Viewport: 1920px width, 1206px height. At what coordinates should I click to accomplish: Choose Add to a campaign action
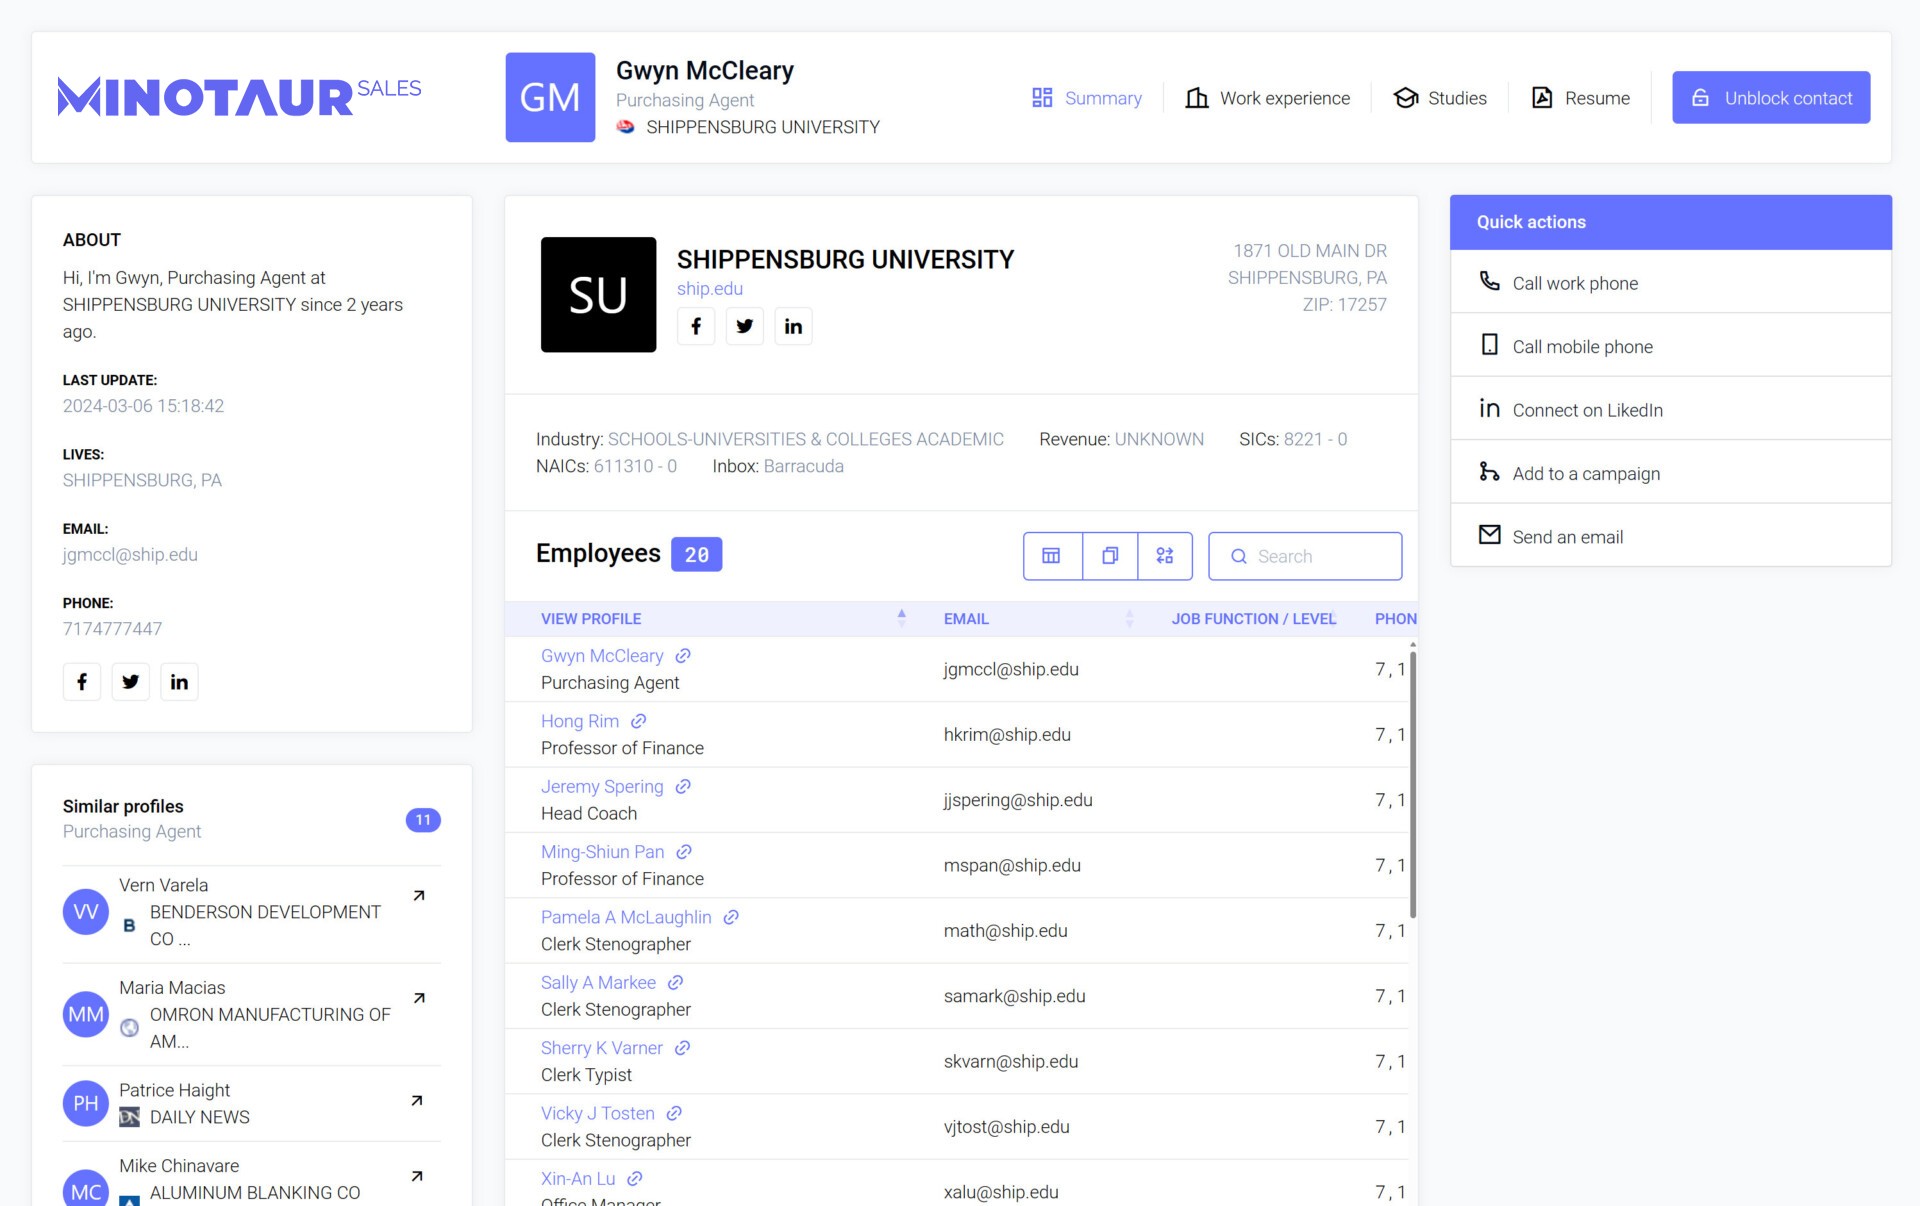click(1585, 473)
